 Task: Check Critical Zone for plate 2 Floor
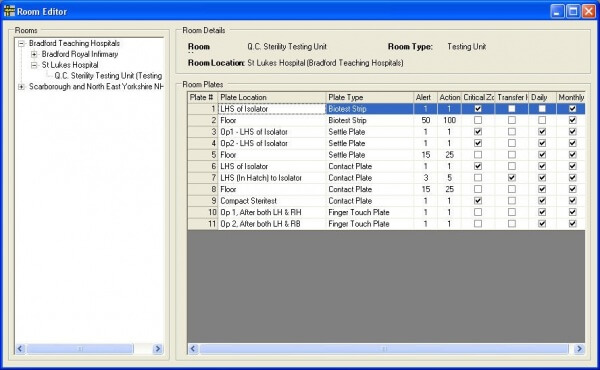(478, 120)
